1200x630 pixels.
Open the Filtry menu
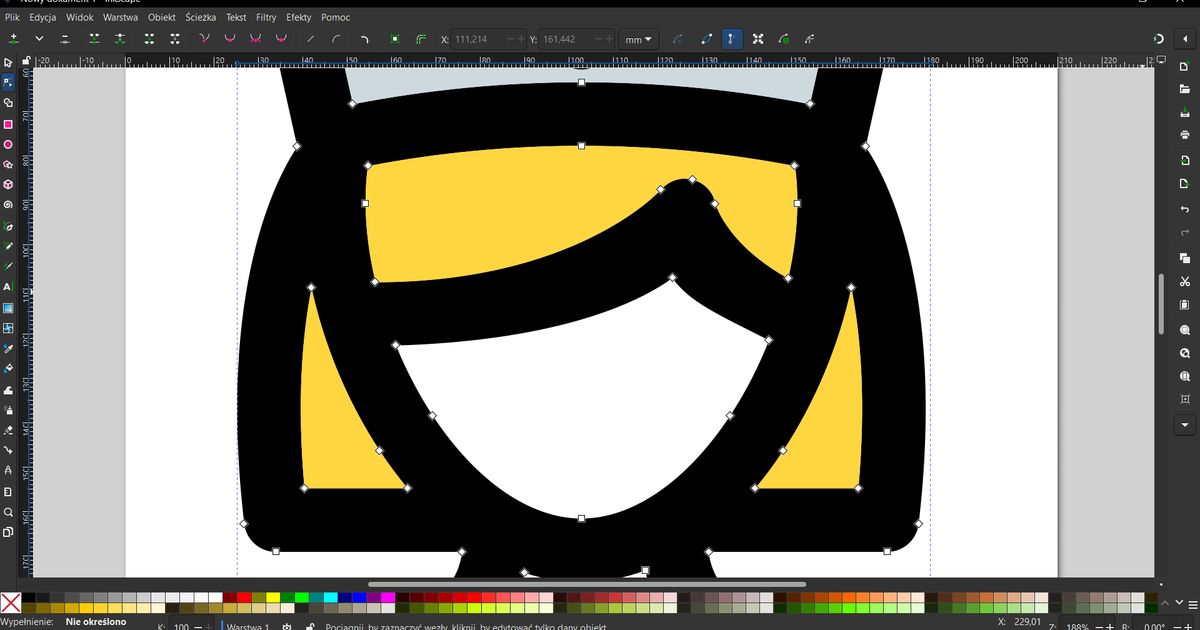[x=265, y=17]
